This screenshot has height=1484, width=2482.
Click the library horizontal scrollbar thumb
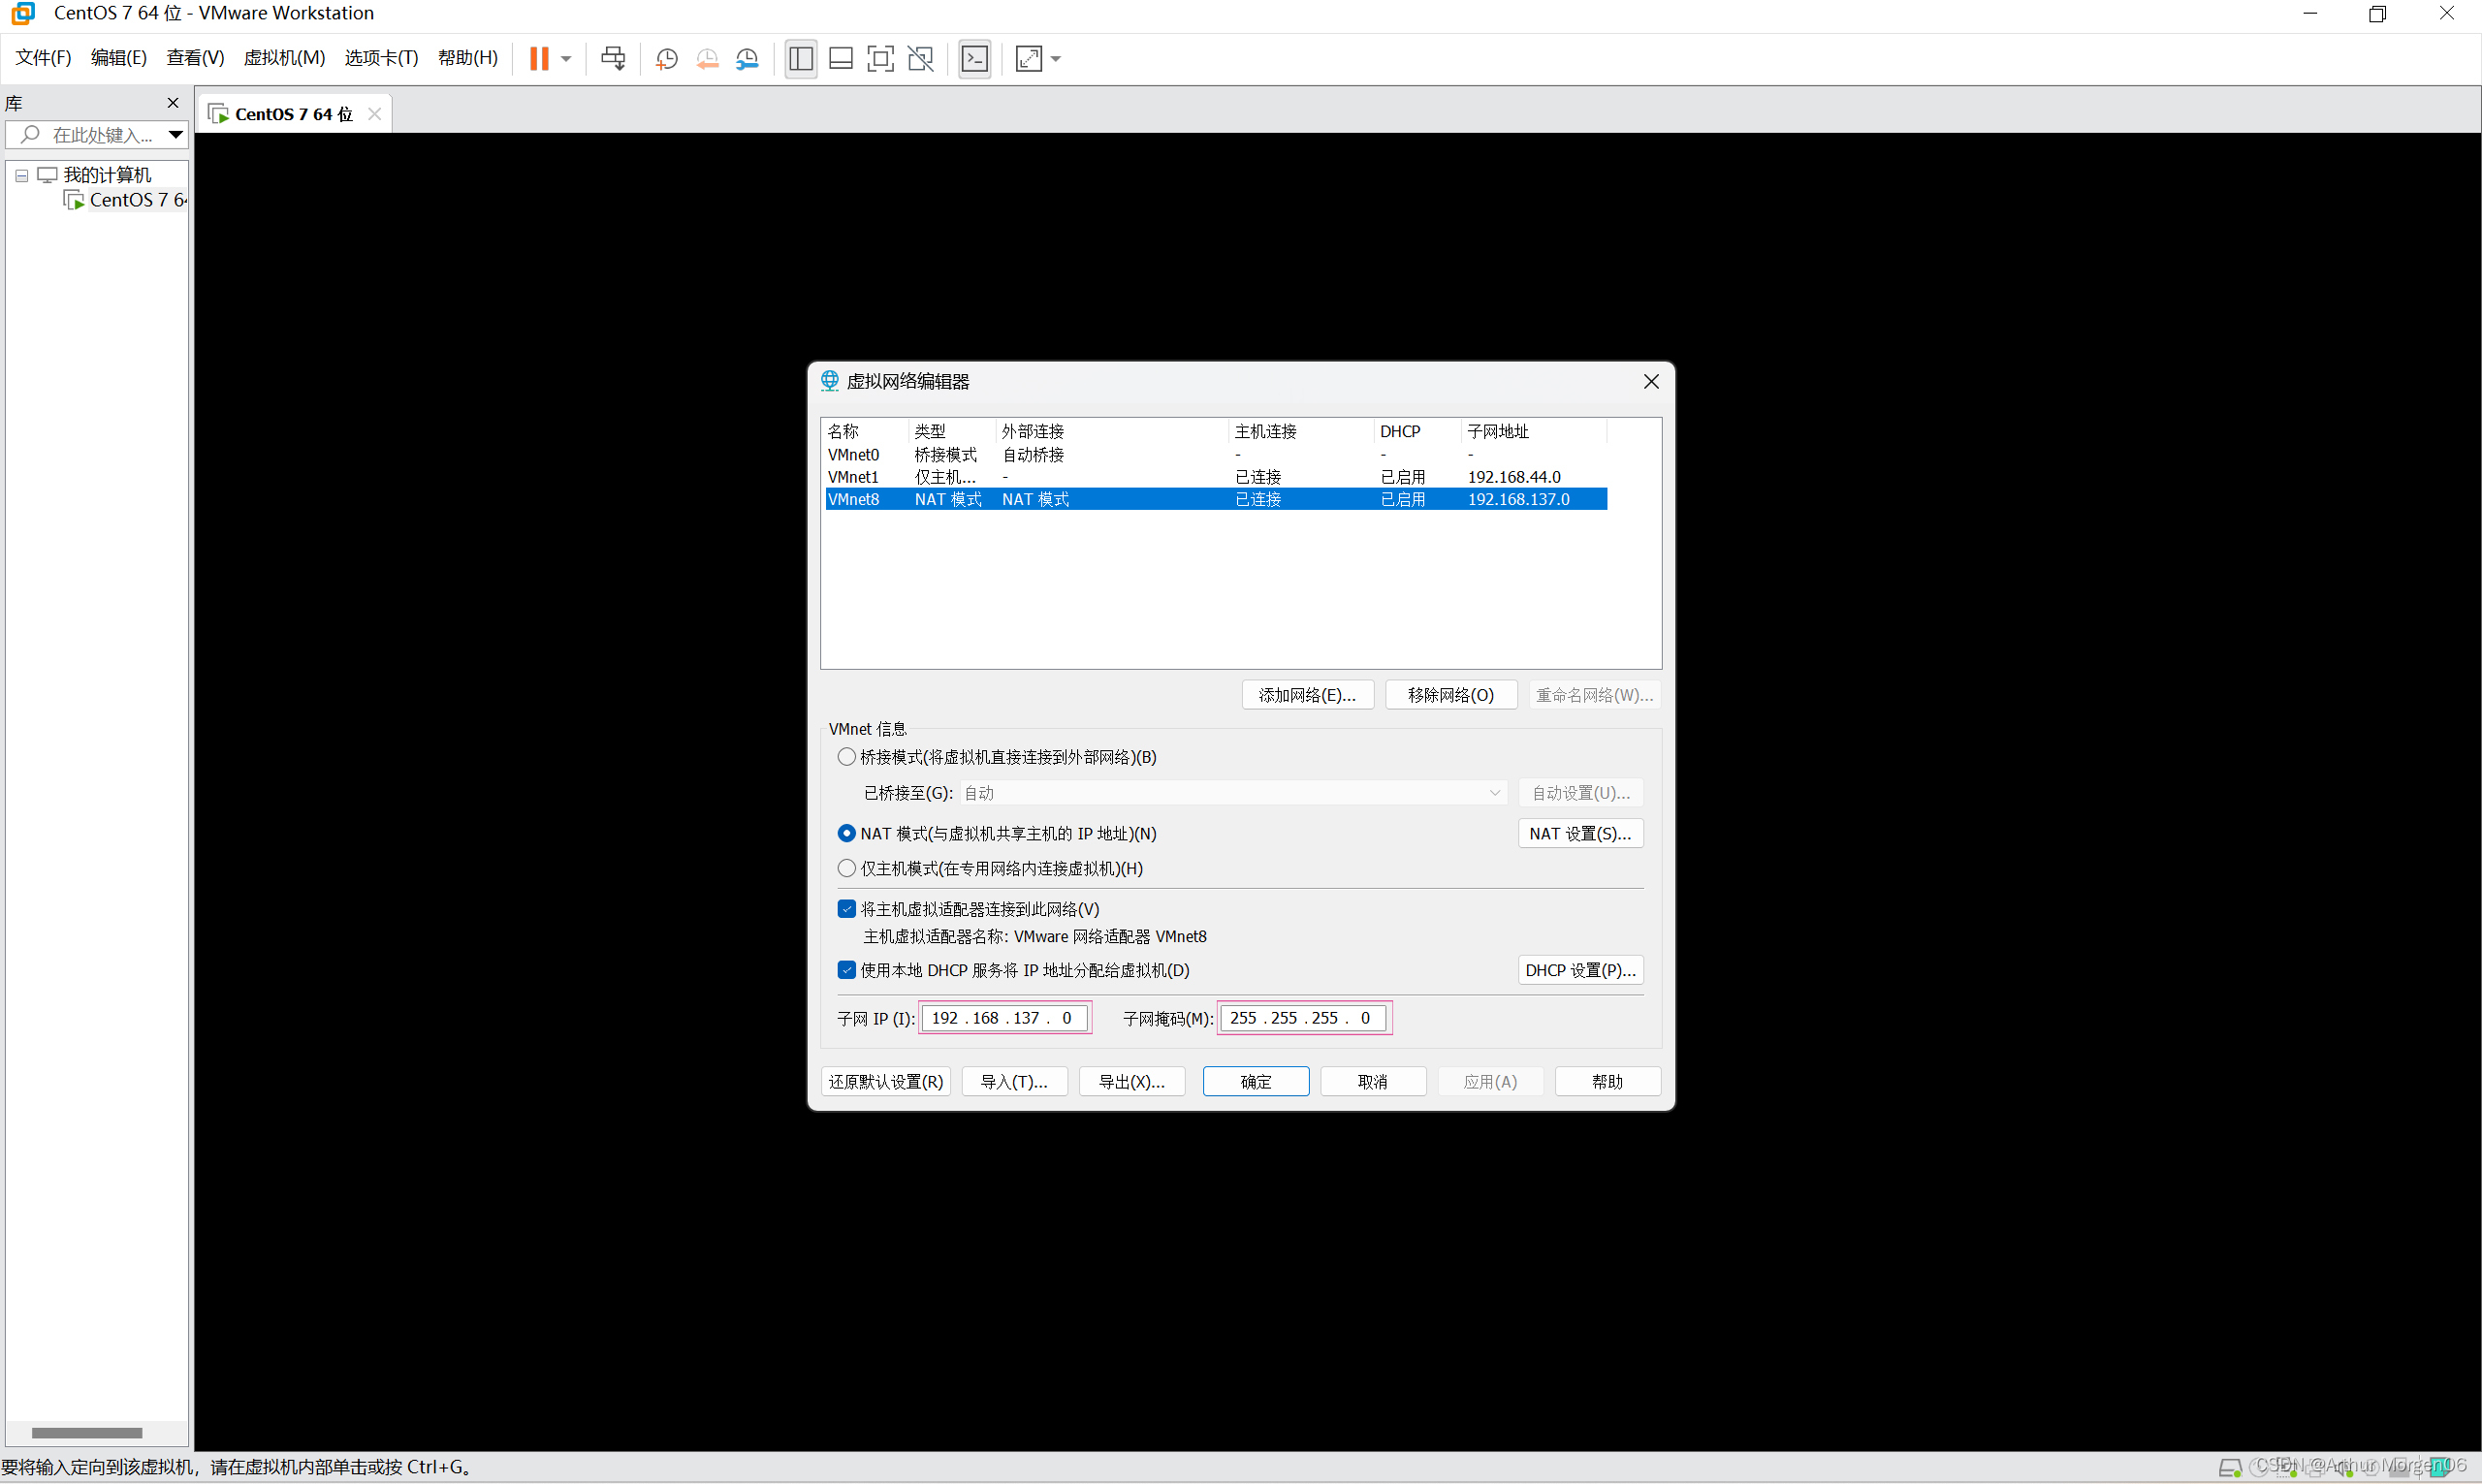click(87, 1432)
